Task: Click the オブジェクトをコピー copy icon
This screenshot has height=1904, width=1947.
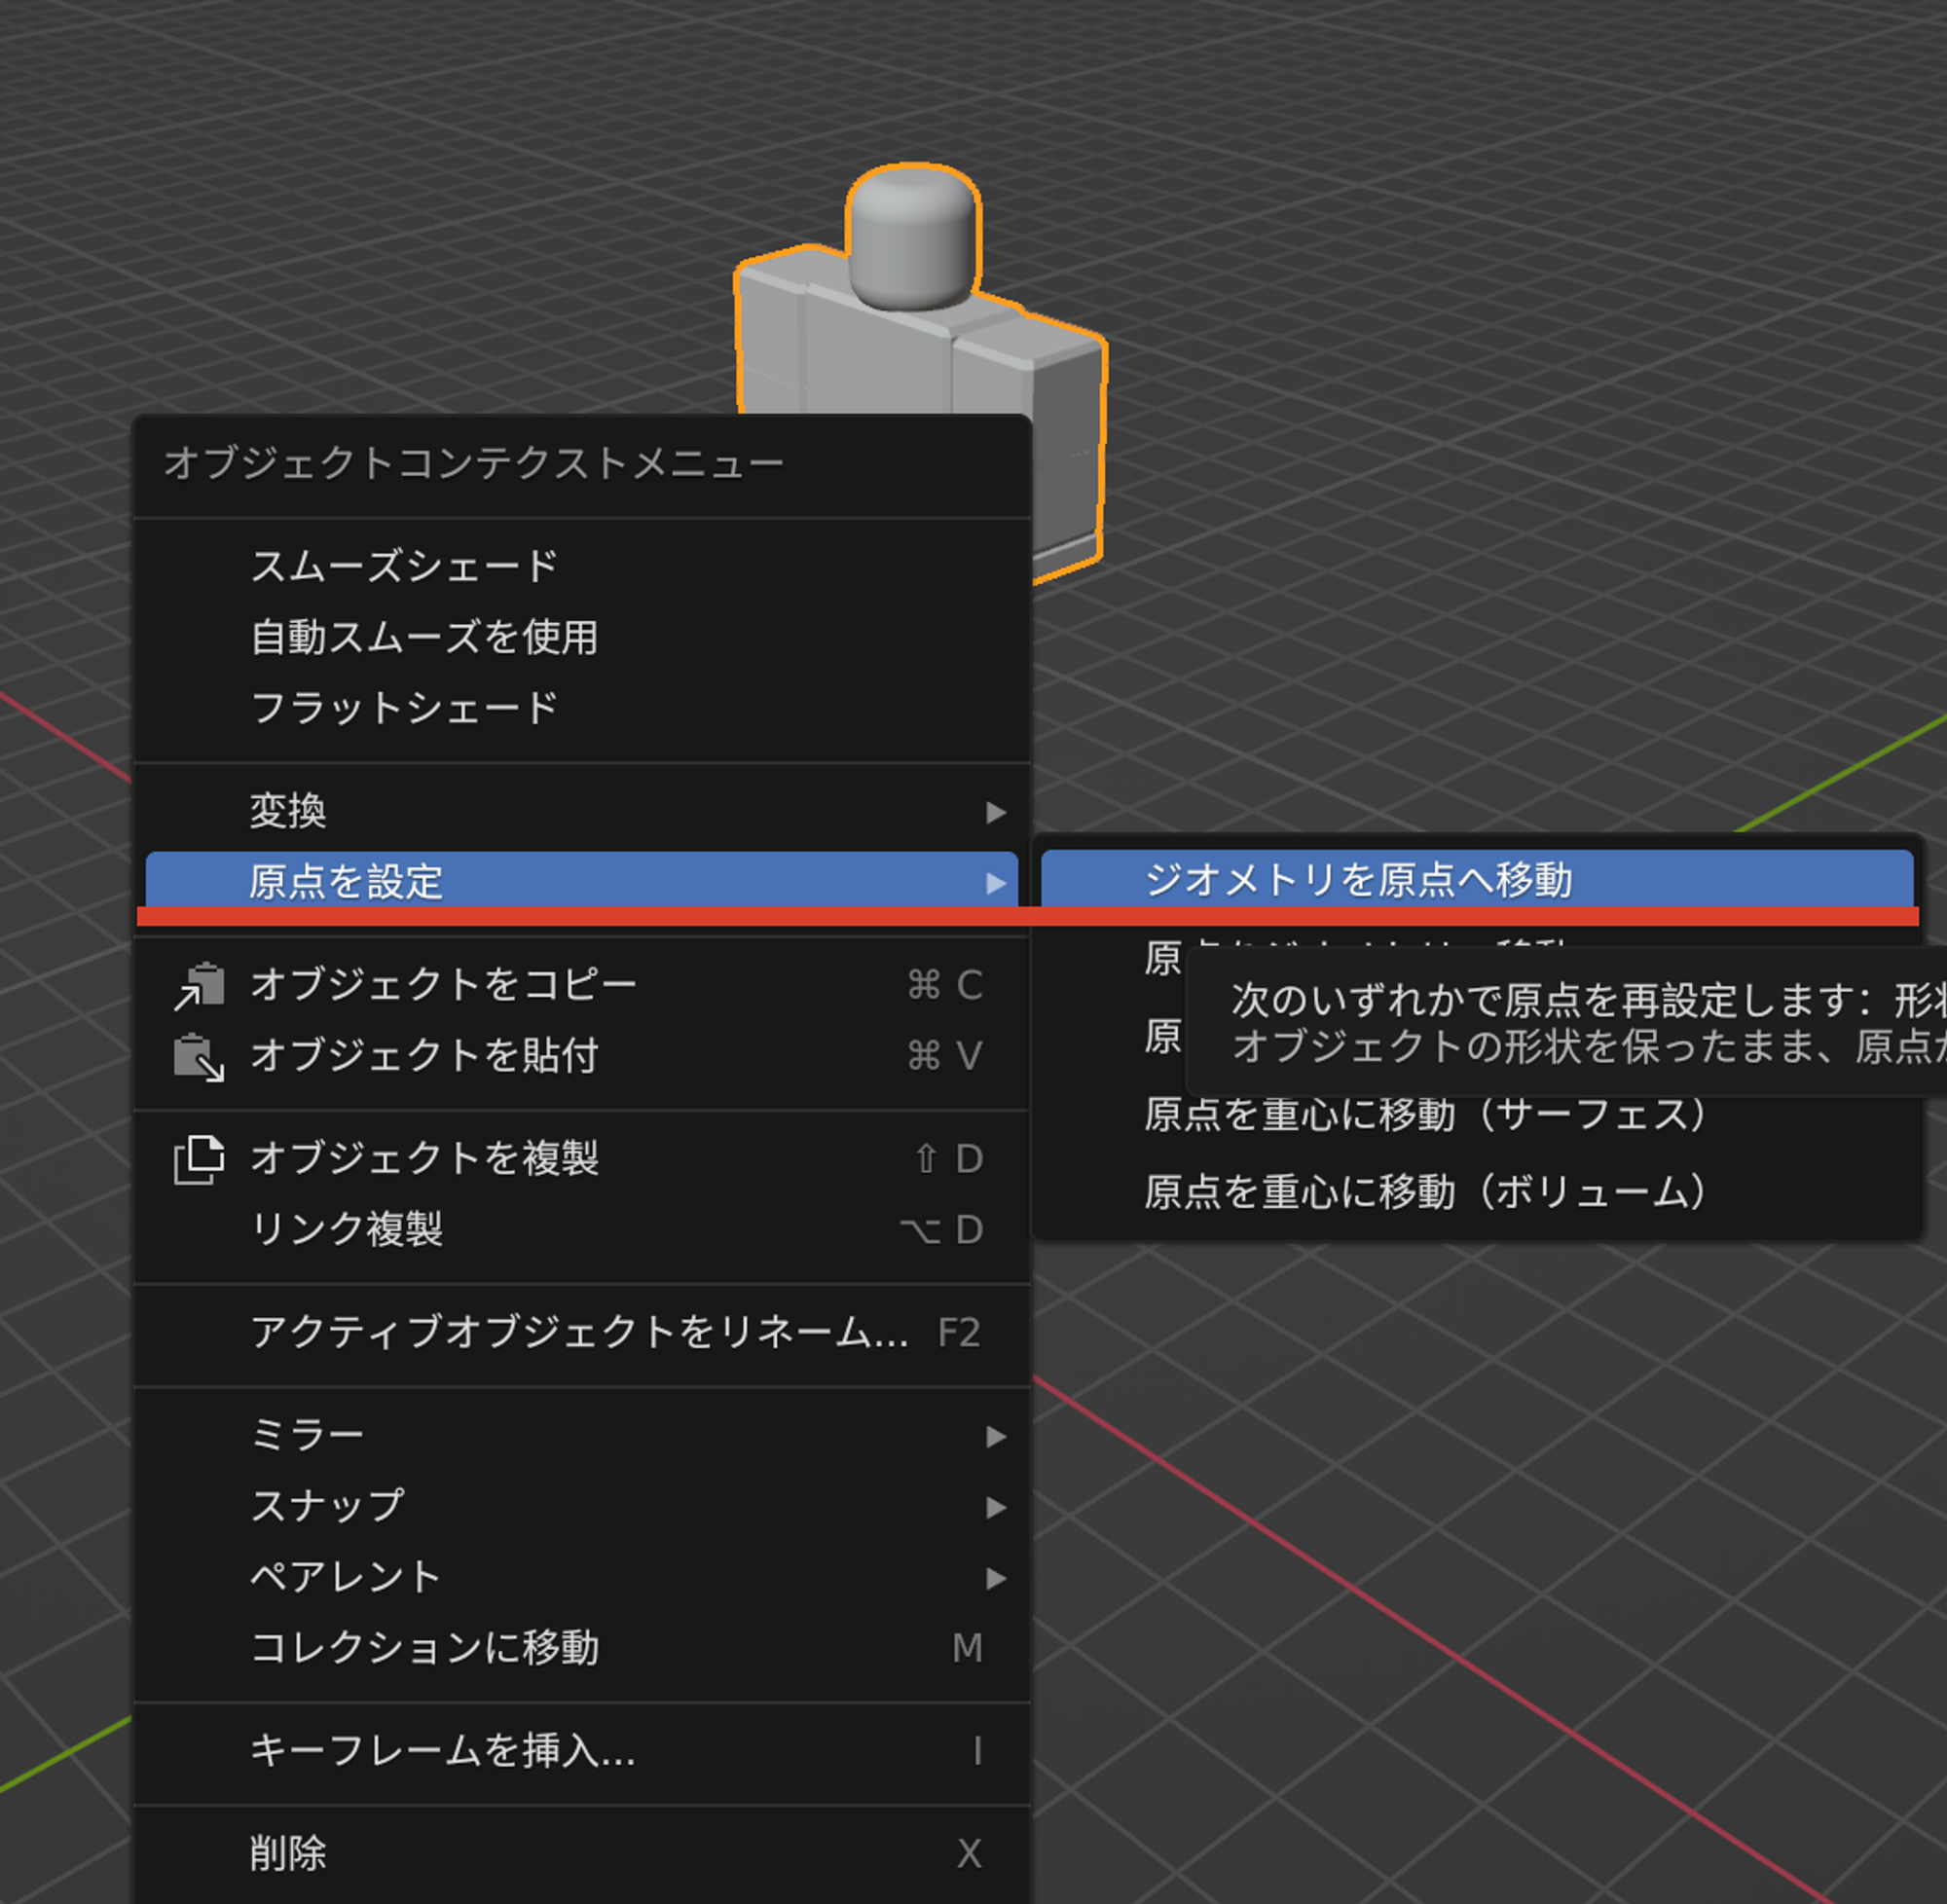Action: (198, 985)
